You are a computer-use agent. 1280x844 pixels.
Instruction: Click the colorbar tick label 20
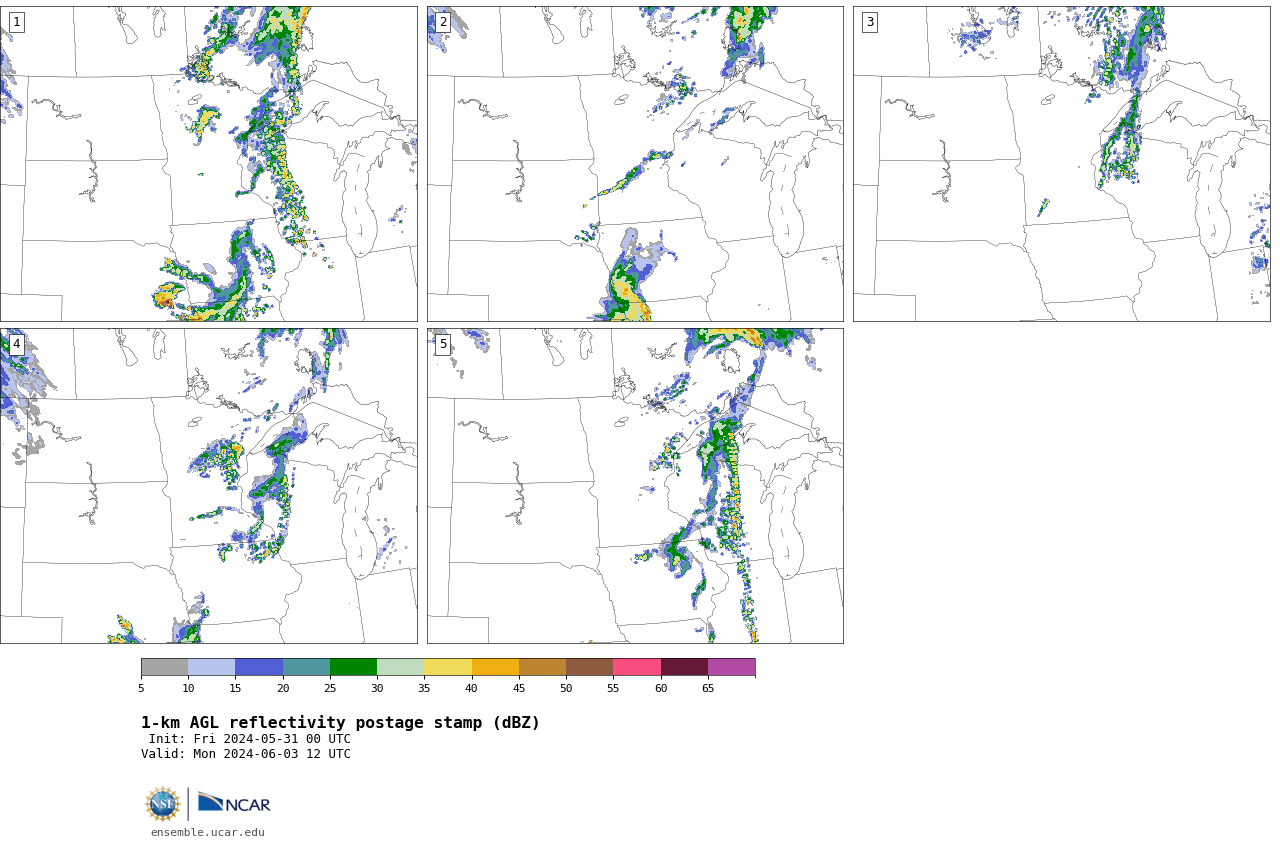tap(283, 688)
